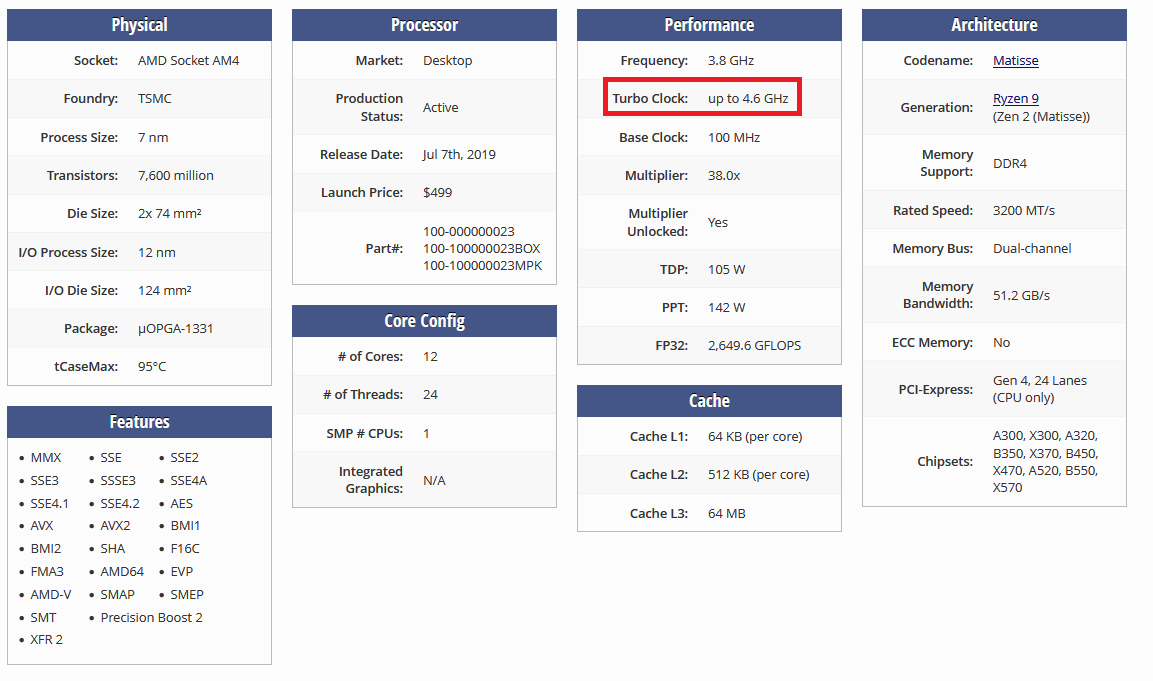Image resolution: width=1153 pixels, height=681 pixels.
Task: Select the '38.0x' multiplier value
Action: (724, 176)
